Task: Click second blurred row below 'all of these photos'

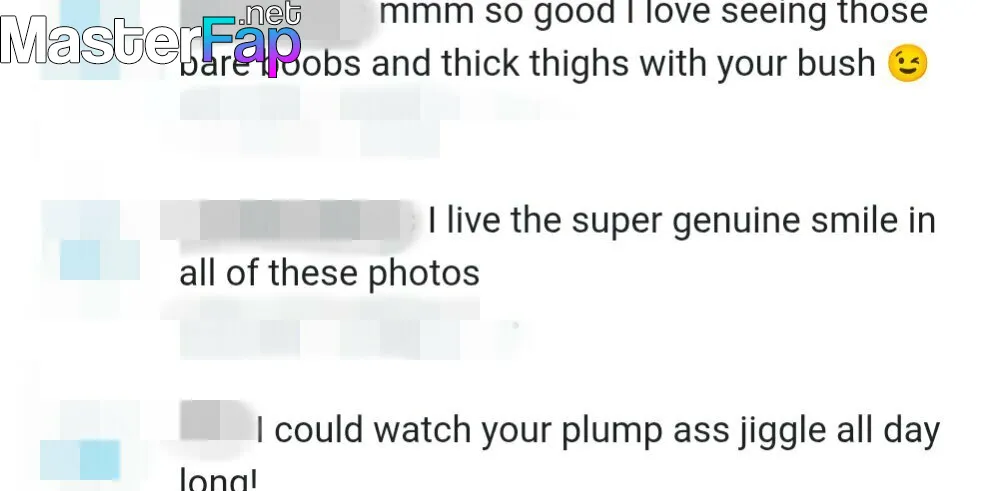Action: [x=351, y=340]
